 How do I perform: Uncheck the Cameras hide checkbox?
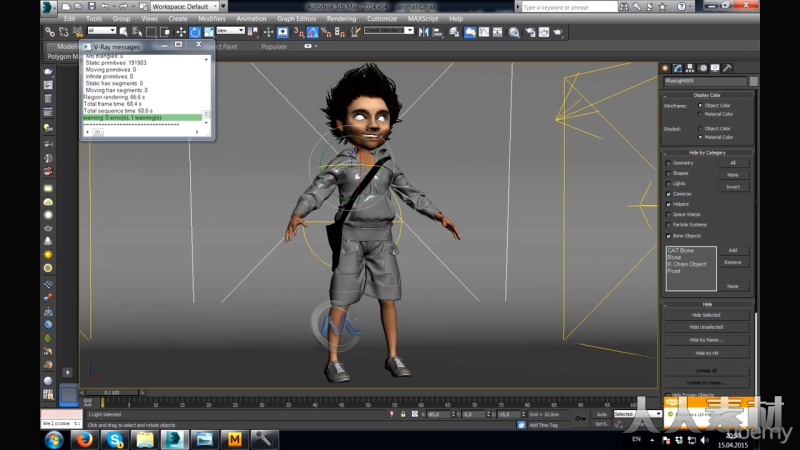[668, 194]
